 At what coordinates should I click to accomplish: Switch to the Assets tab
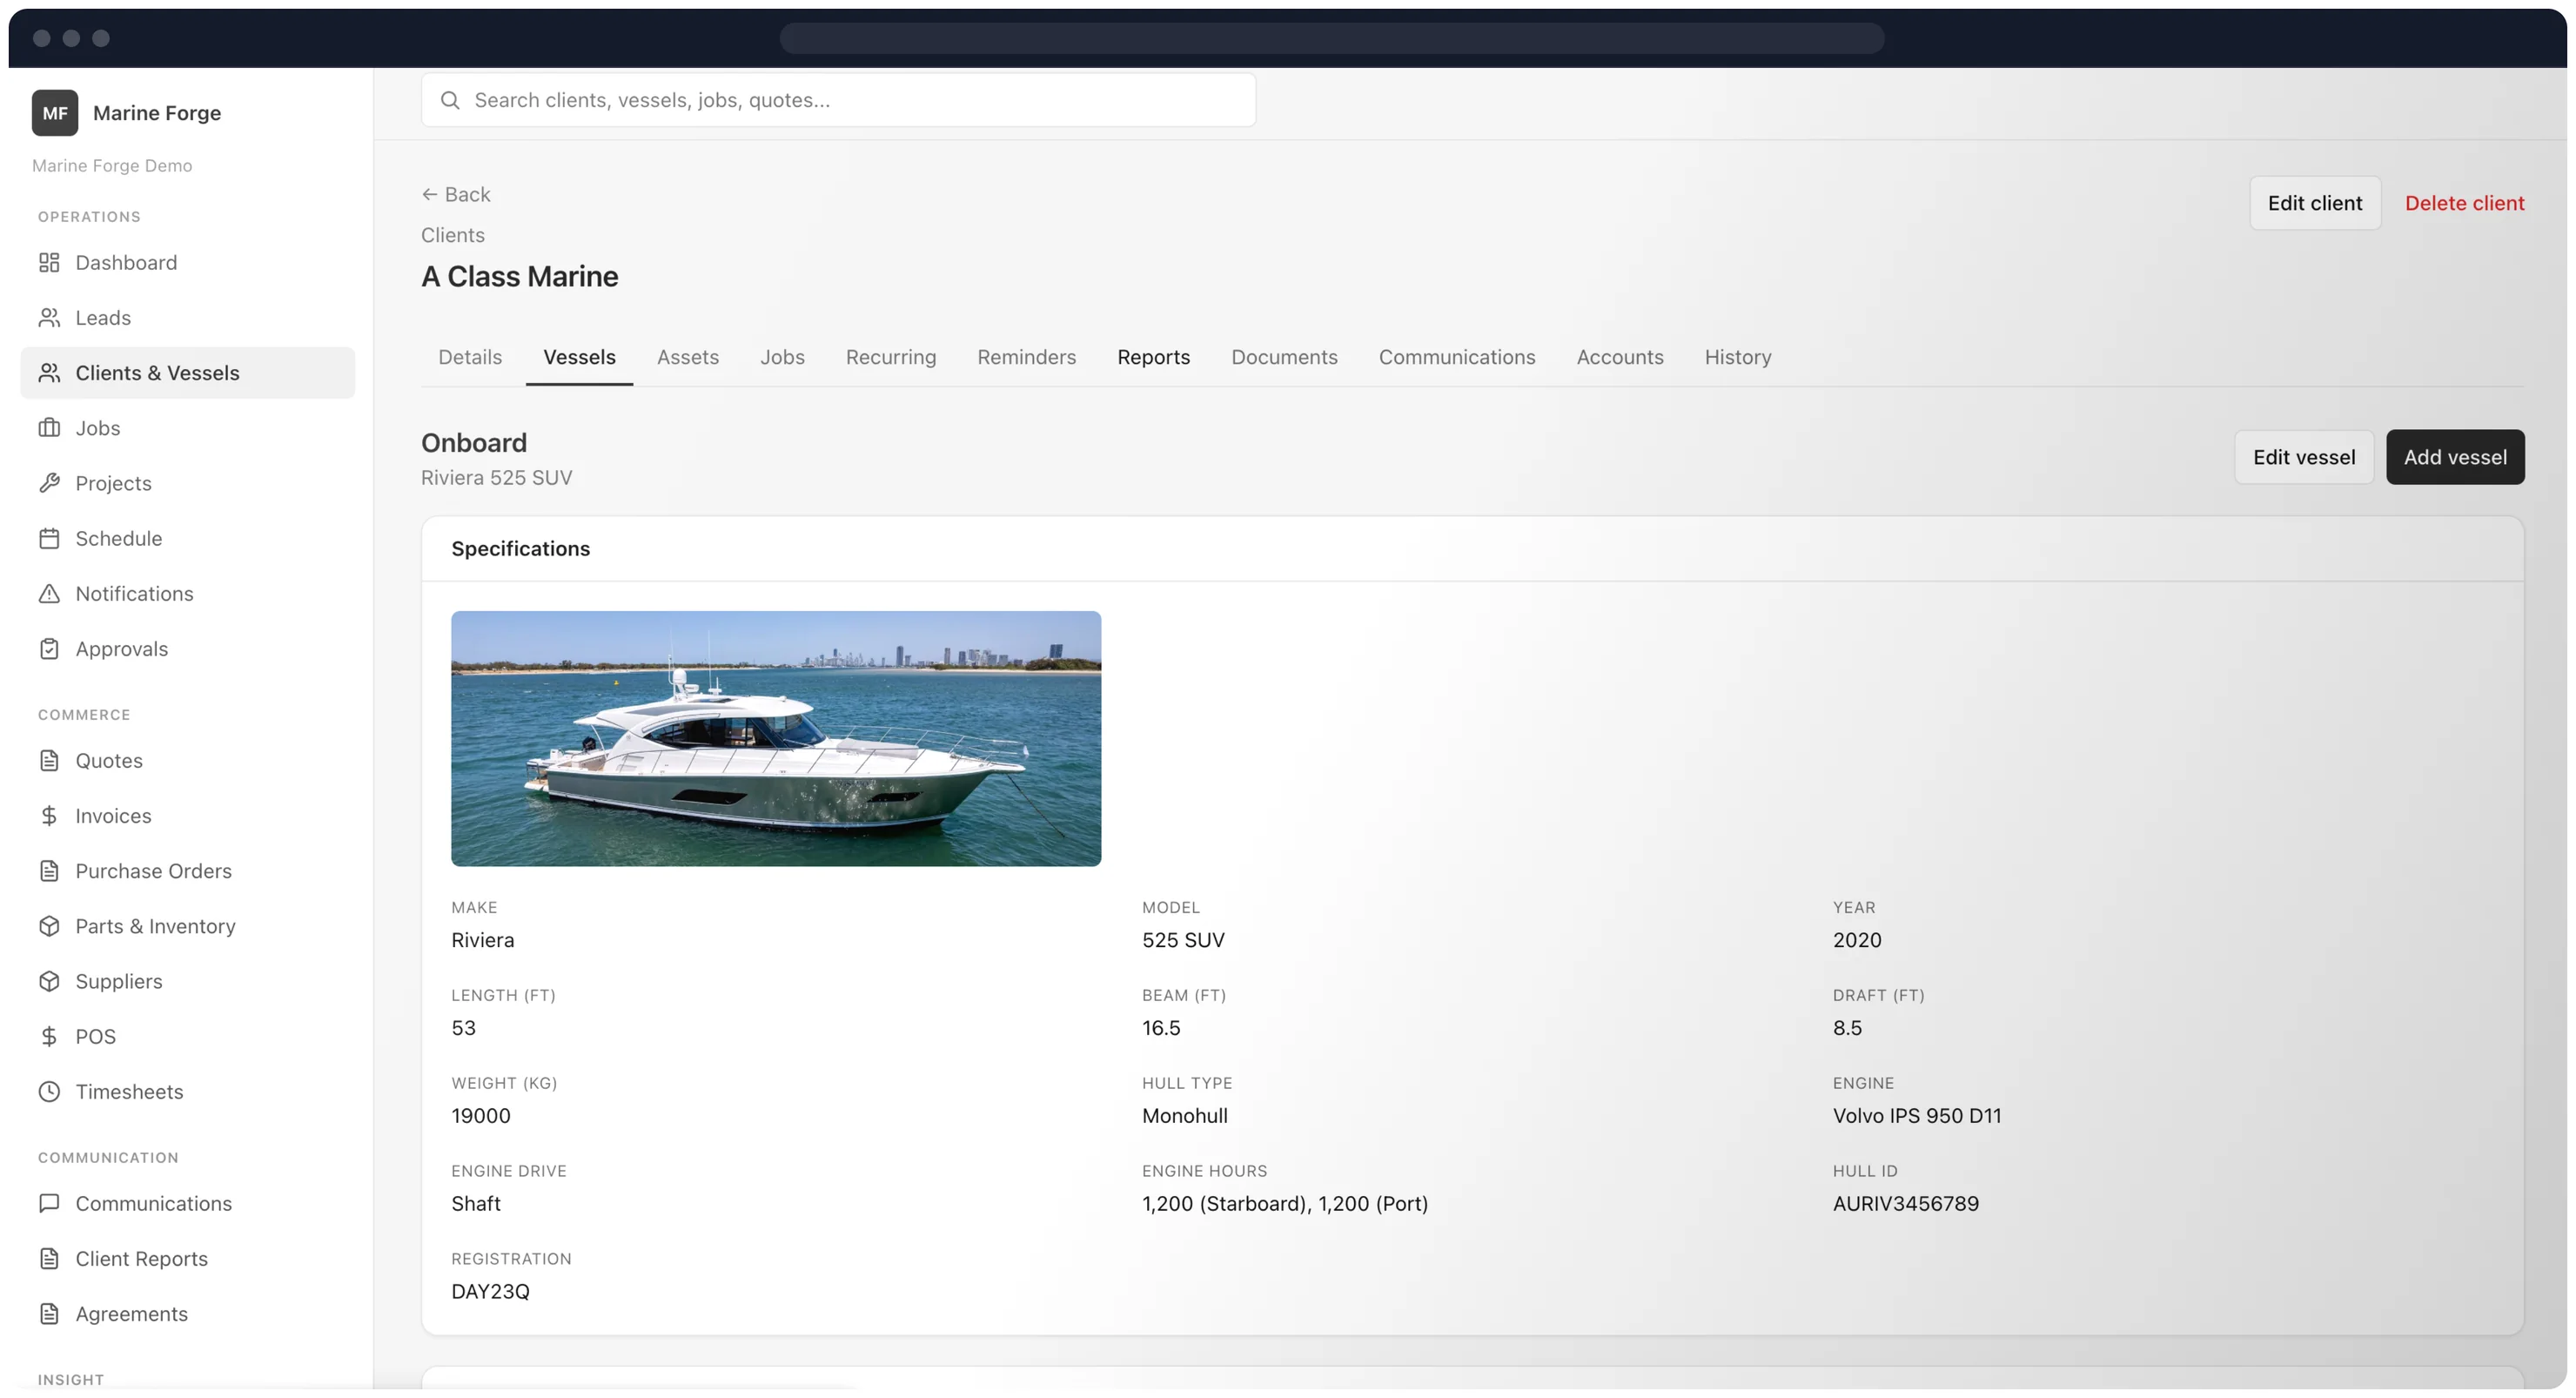(688, 357)
